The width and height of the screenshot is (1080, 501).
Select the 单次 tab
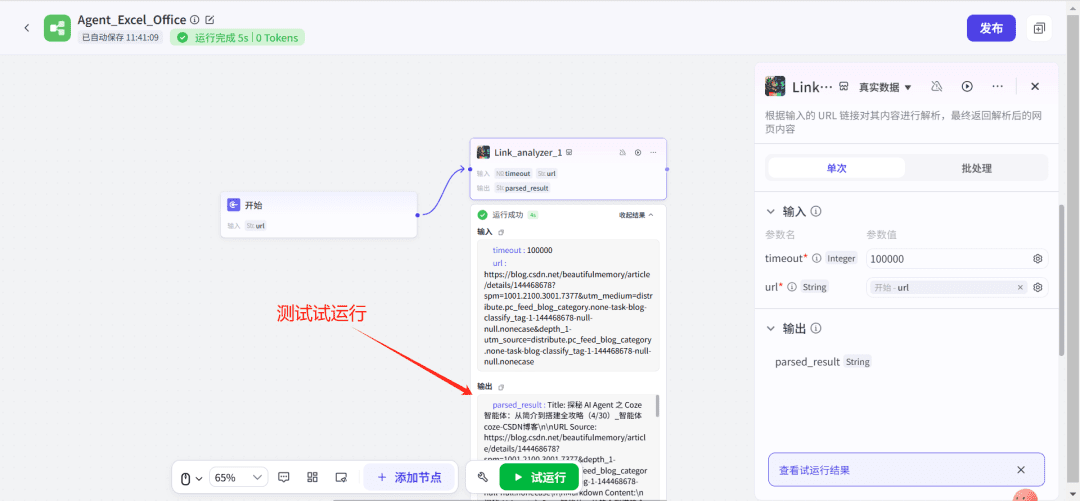tap(836, 168)
